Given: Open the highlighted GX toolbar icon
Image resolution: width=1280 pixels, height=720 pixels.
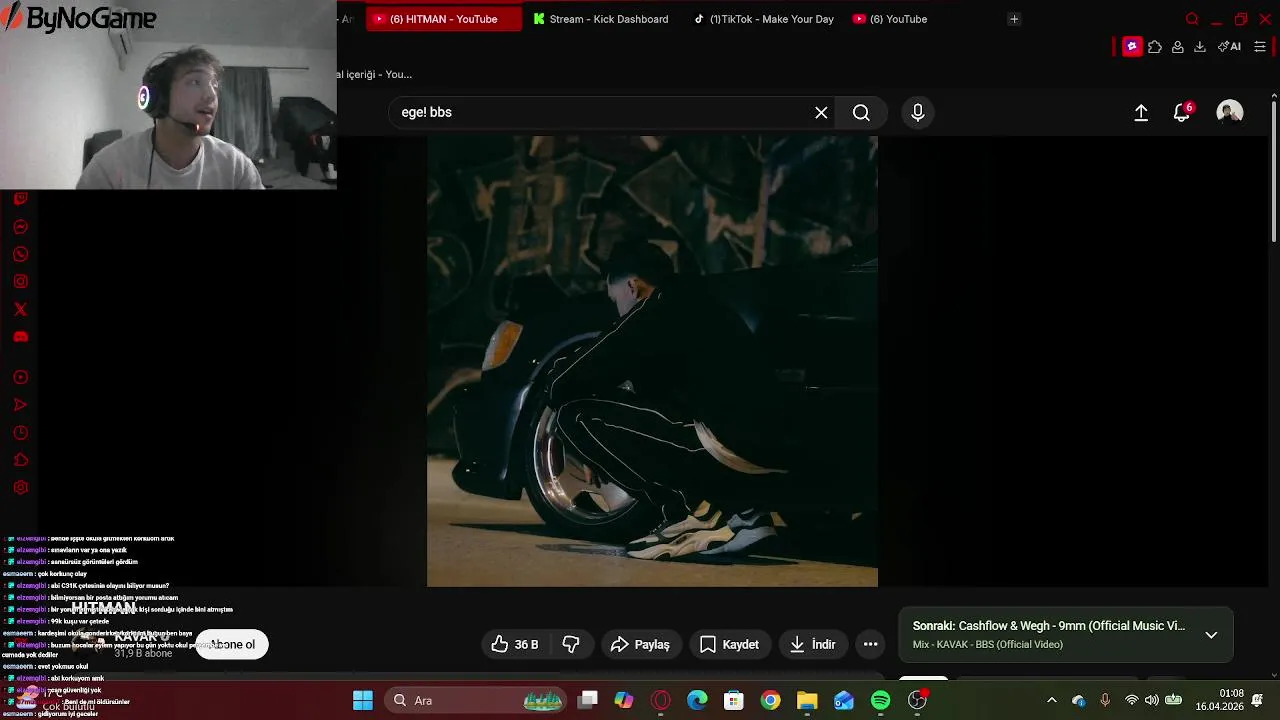Looking at the screenshot, I should 1132,46.
